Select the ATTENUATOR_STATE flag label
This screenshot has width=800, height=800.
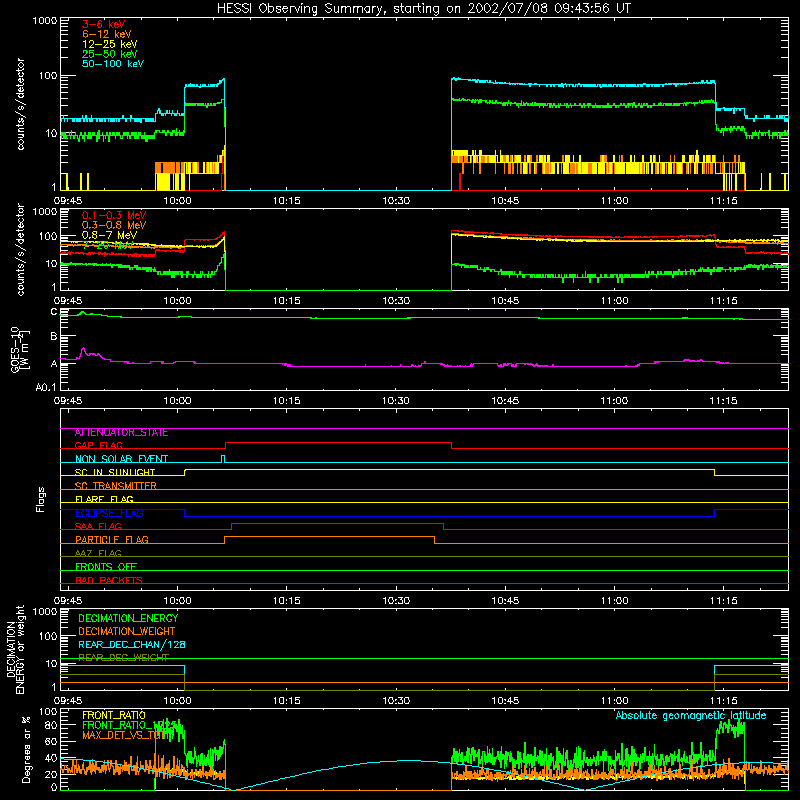[x=121, y=433]
